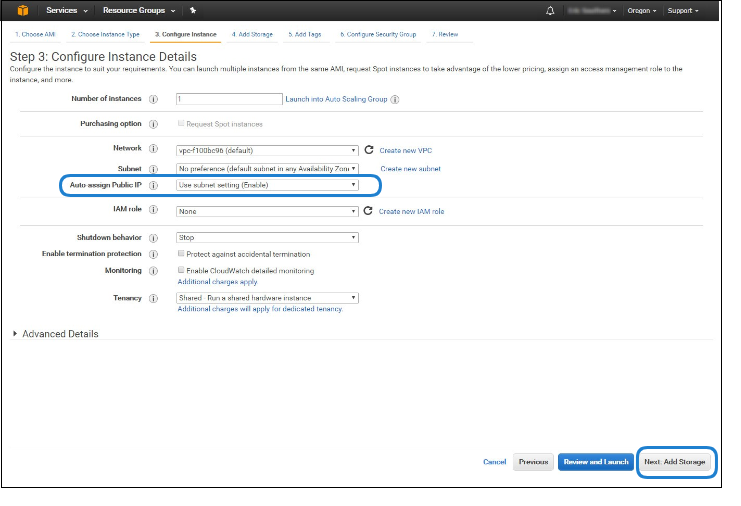Click info icon for Number of instances
Viewport: 741px width, 506px height.
[153, 99]
